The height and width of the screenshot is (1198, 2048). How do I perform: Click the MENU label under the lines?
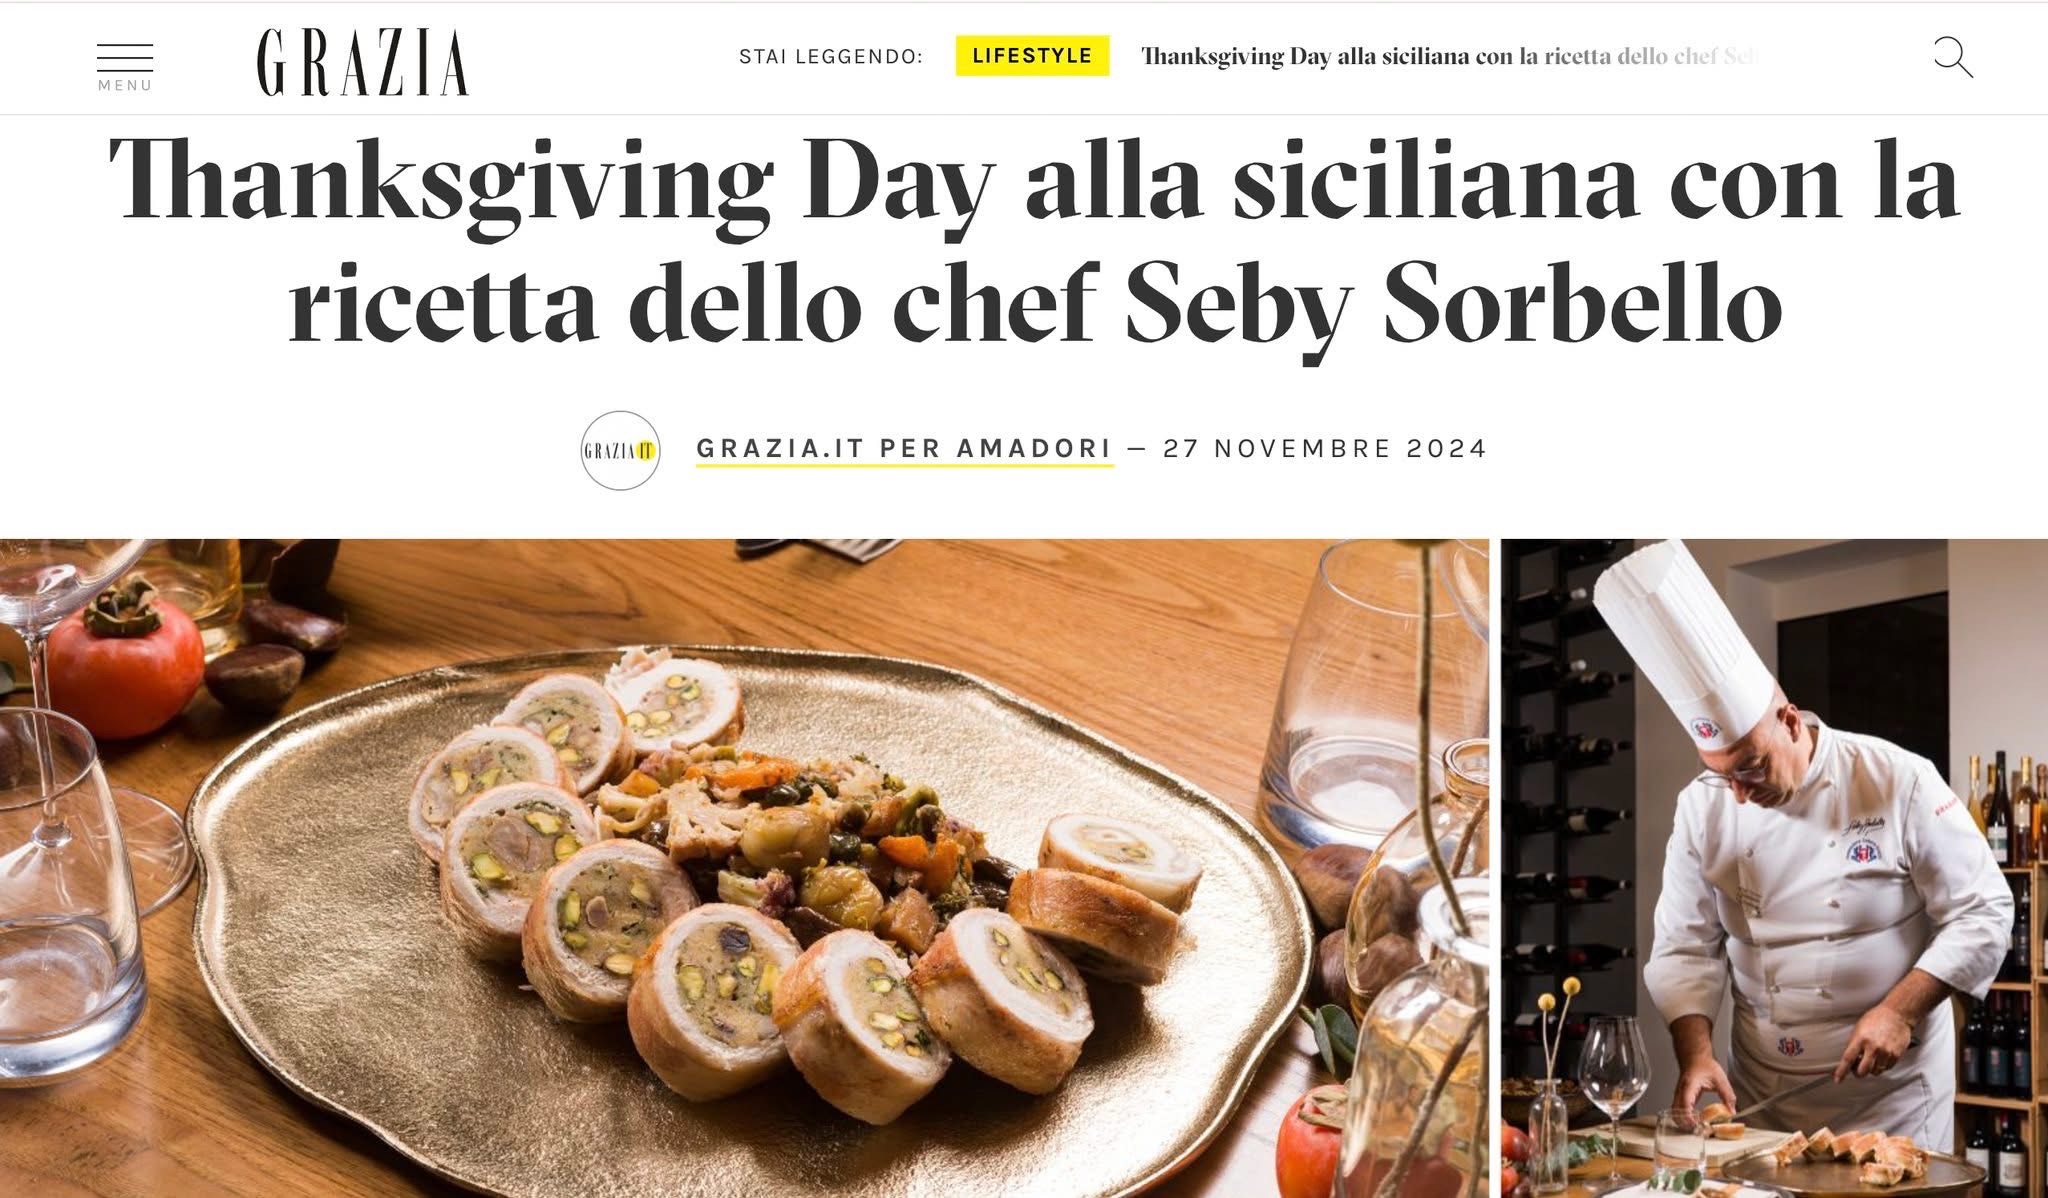(125, 86)
